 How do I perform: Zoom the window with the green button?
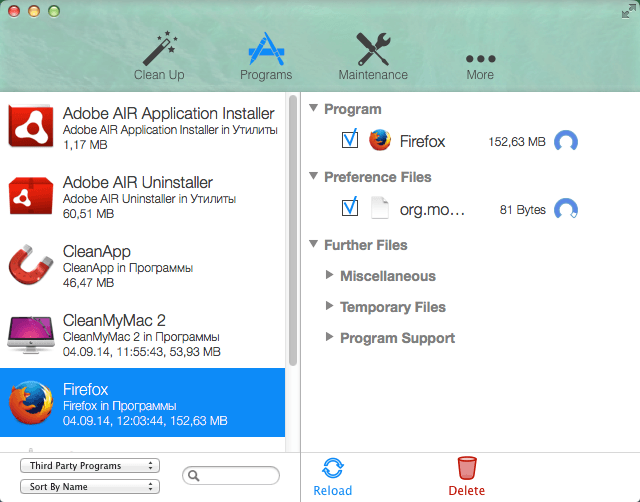[54, 11]
